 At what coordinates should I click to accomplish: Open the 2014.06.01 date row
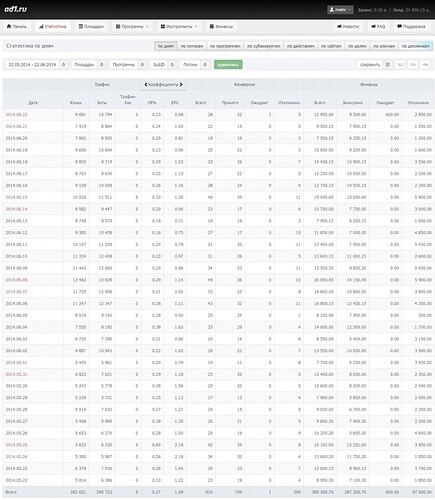(x=16, y=362)
